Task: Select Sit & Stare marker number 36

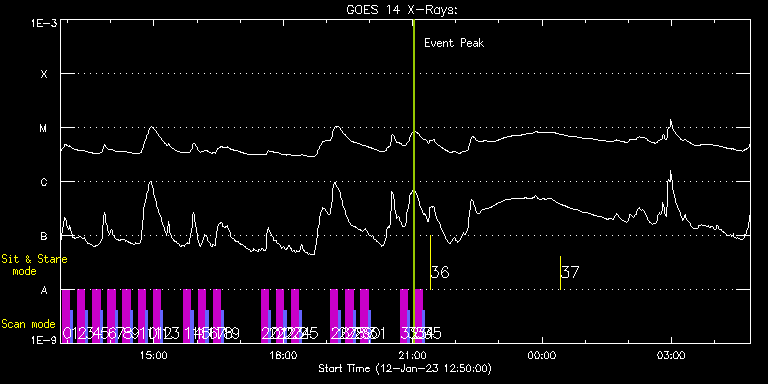Action: (x=440, y=272)
